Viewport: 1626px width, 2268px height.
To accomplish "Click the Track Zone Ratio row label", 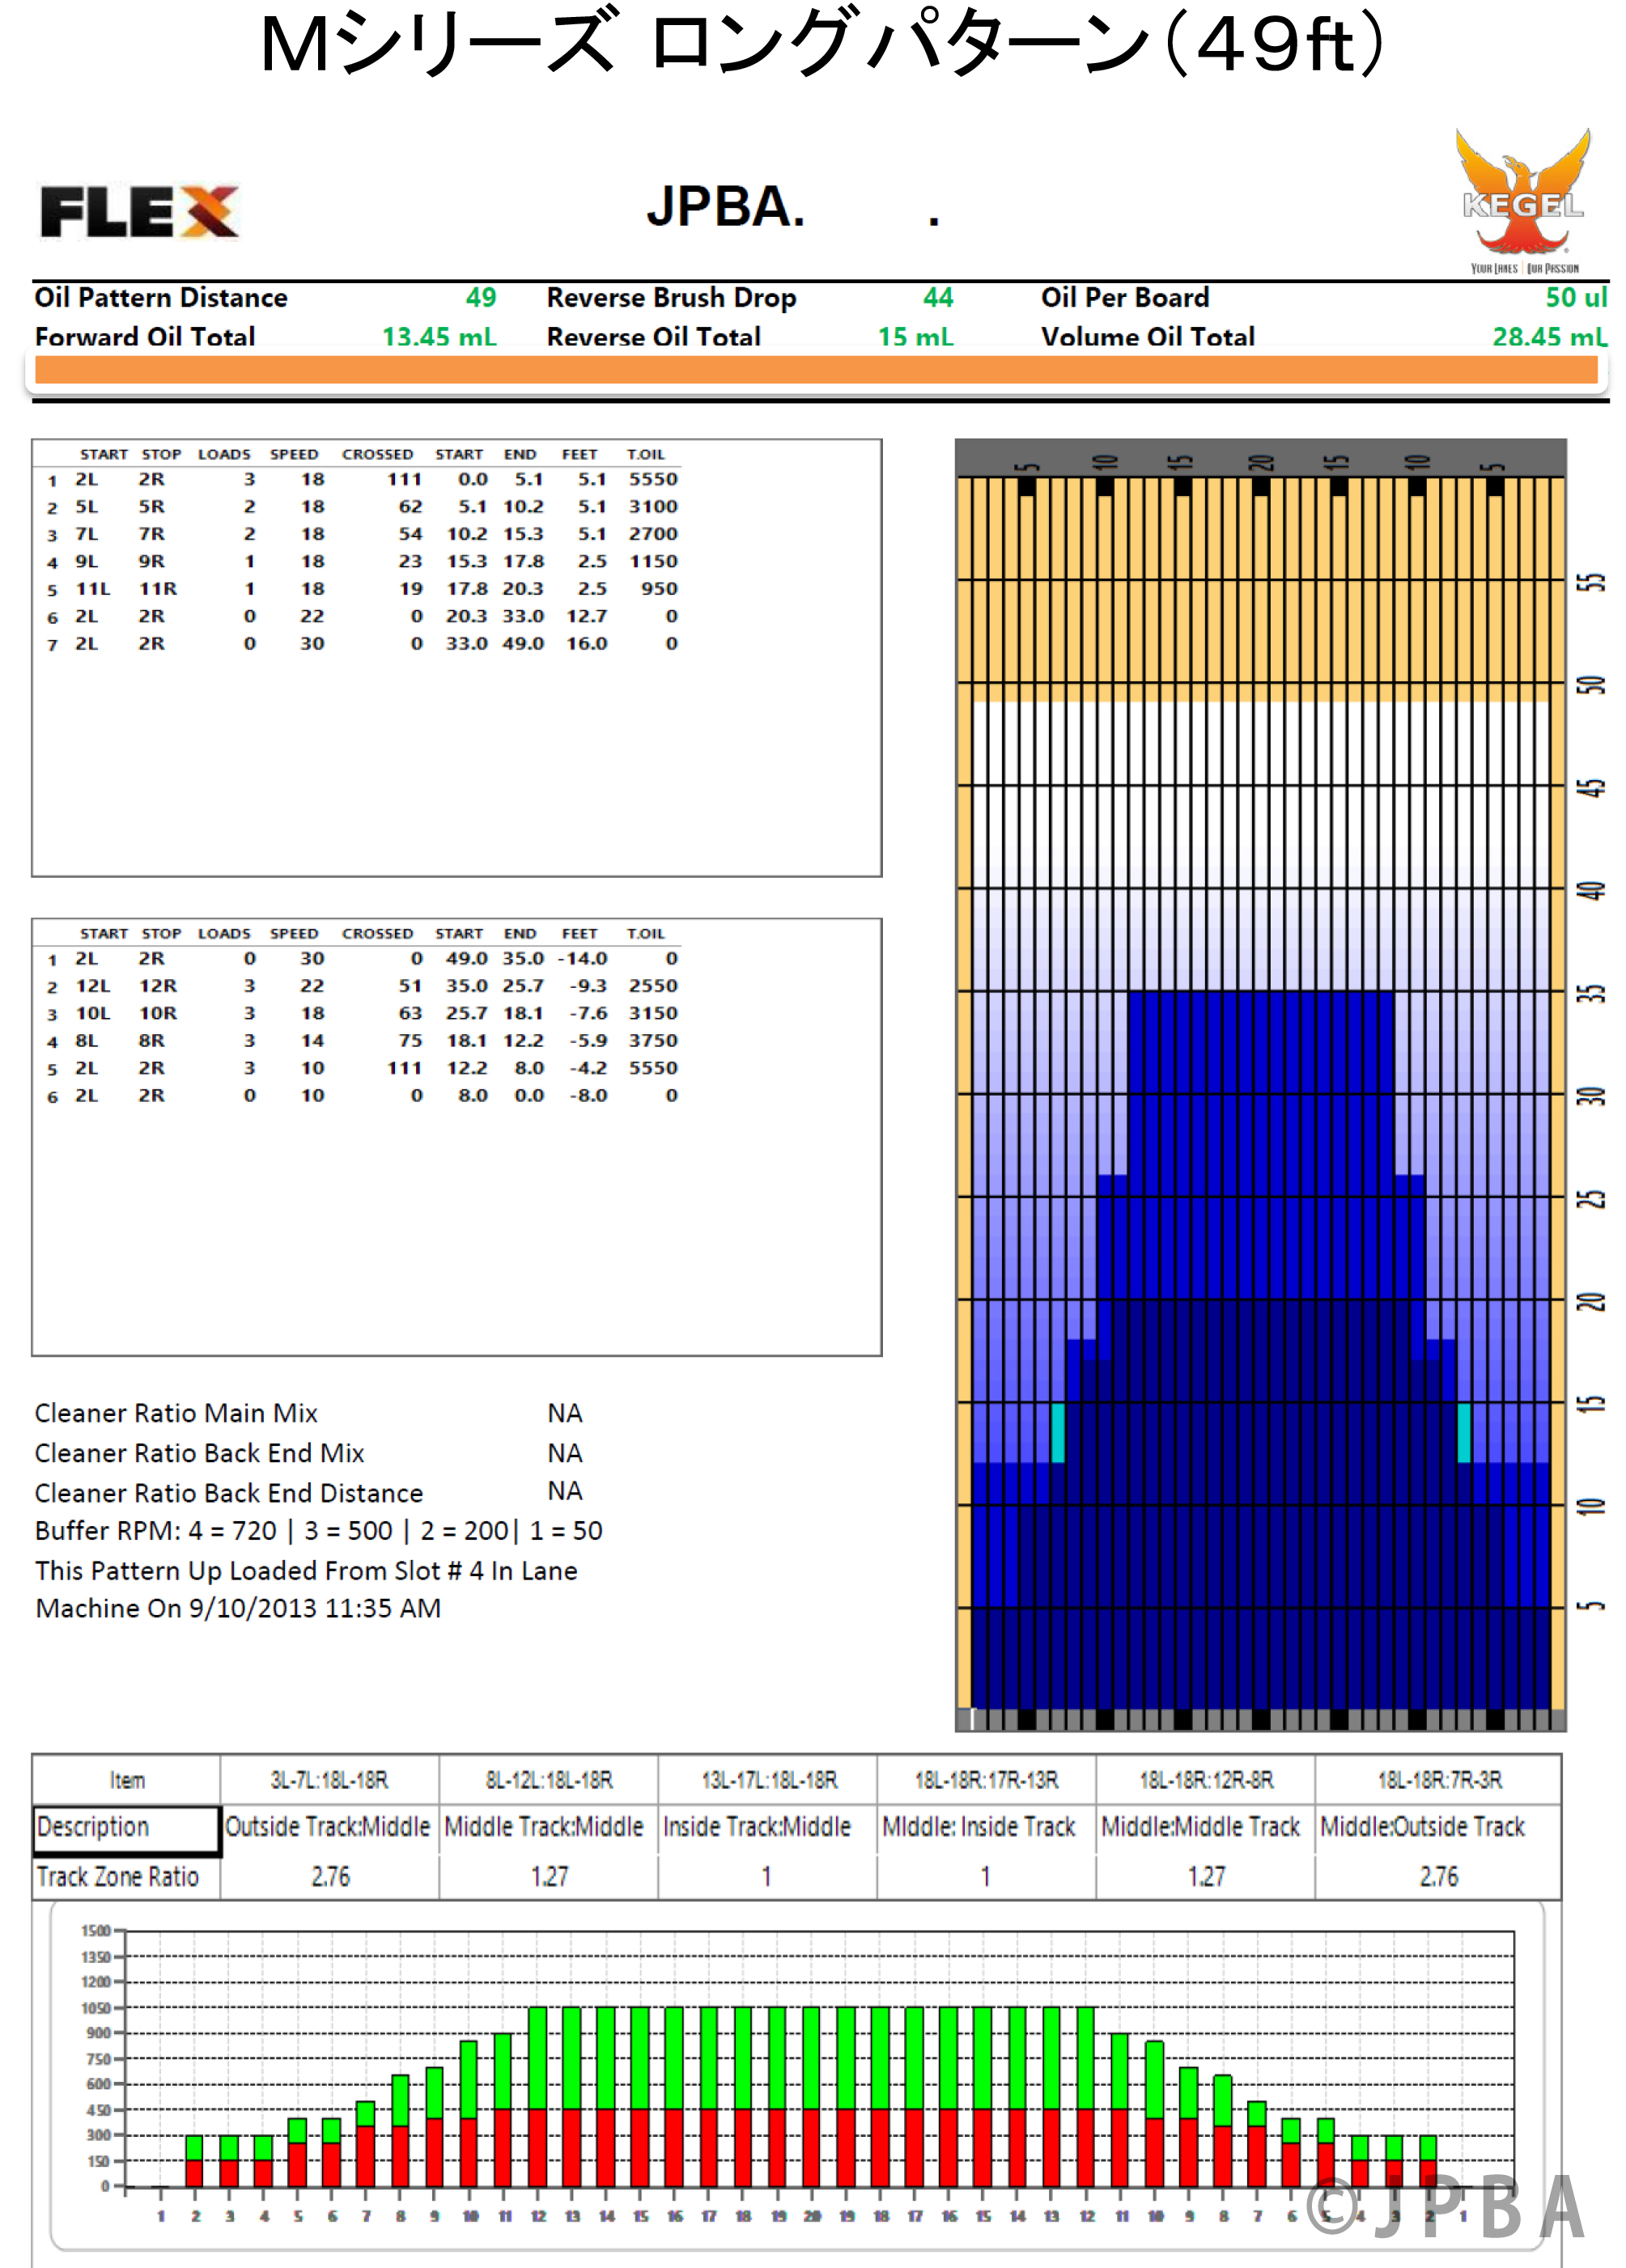I will pos(118,1877).
